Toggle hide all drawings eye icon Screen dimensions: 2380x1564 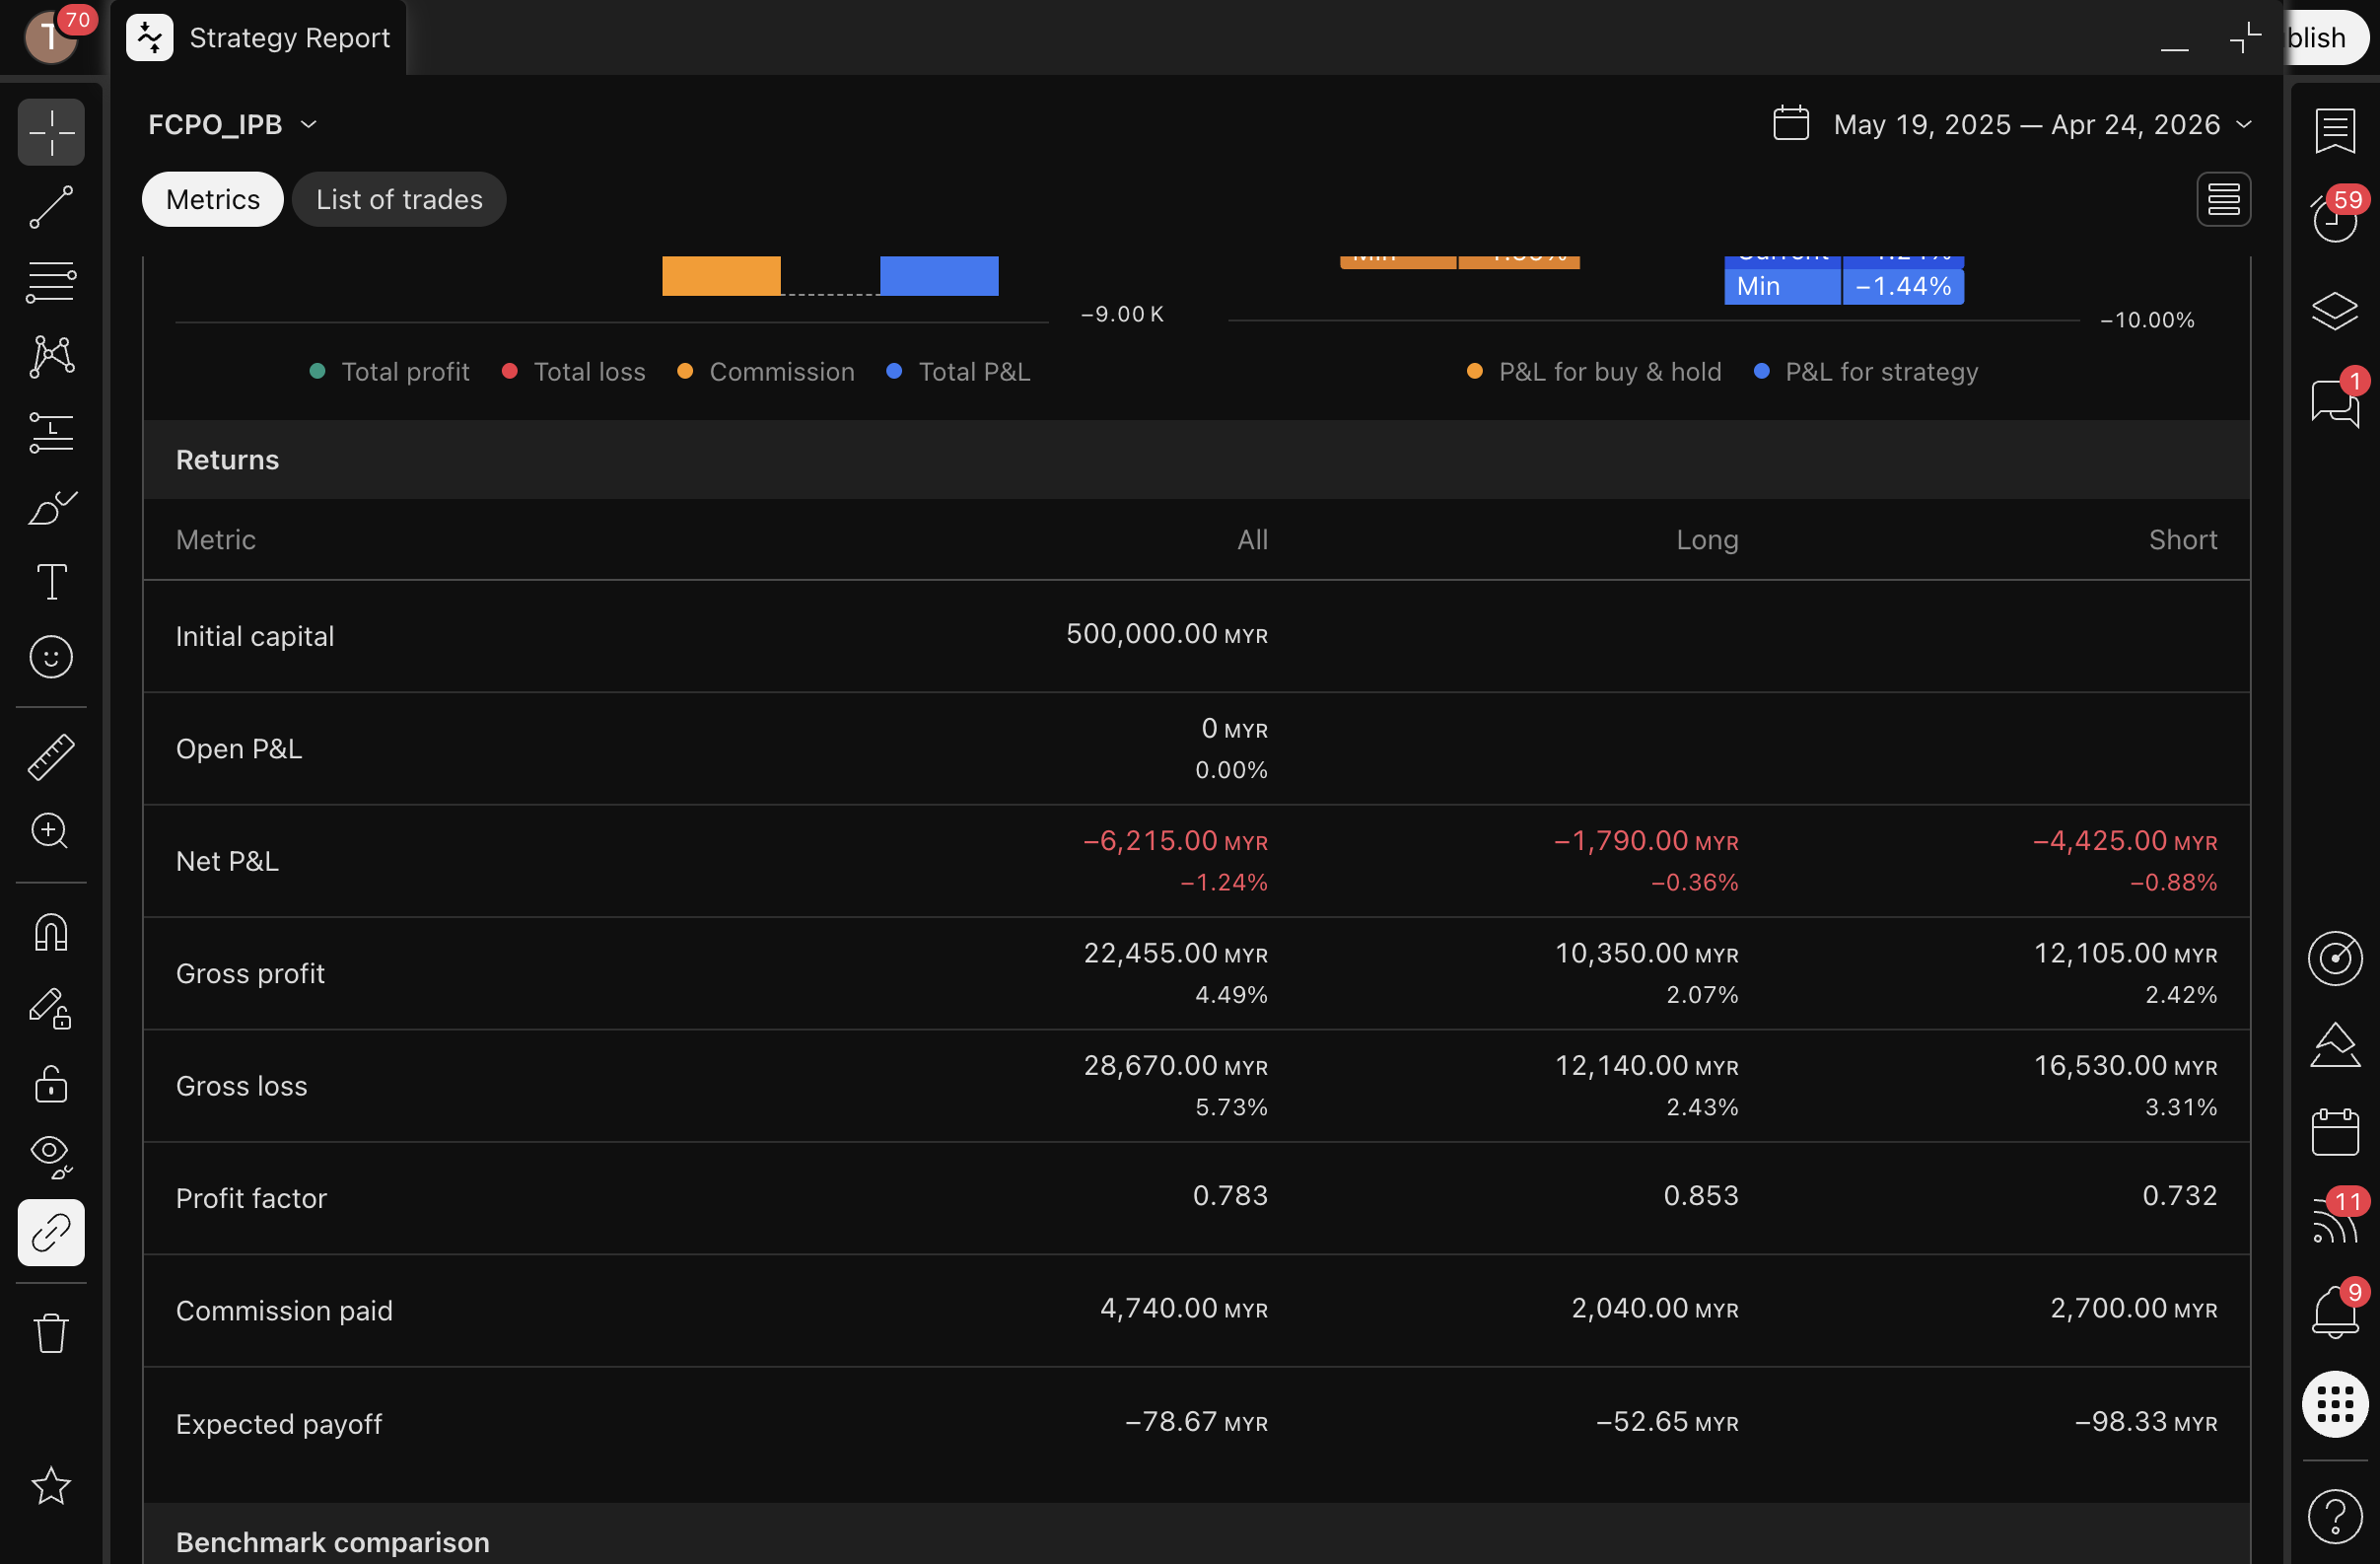point(50,1157)
